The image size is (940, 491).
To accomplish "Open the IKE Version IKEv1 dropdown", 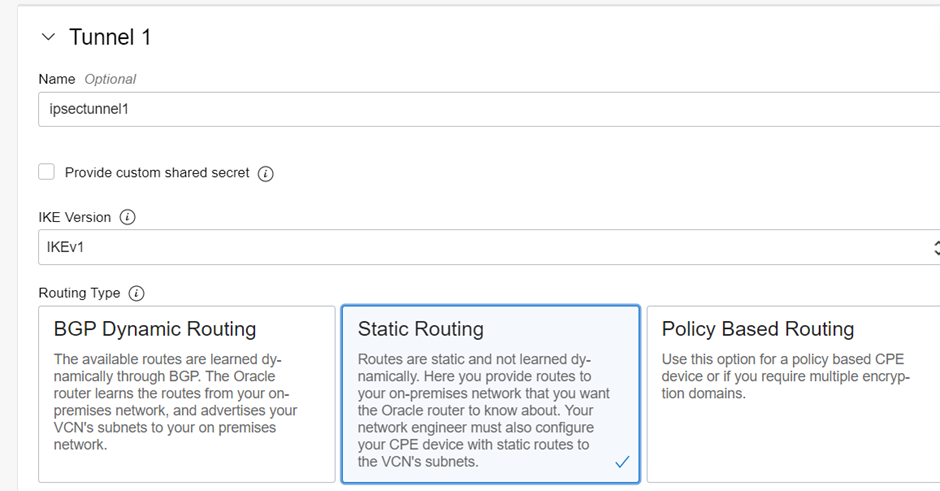I will pyautogui.click(x=489, y=247).
